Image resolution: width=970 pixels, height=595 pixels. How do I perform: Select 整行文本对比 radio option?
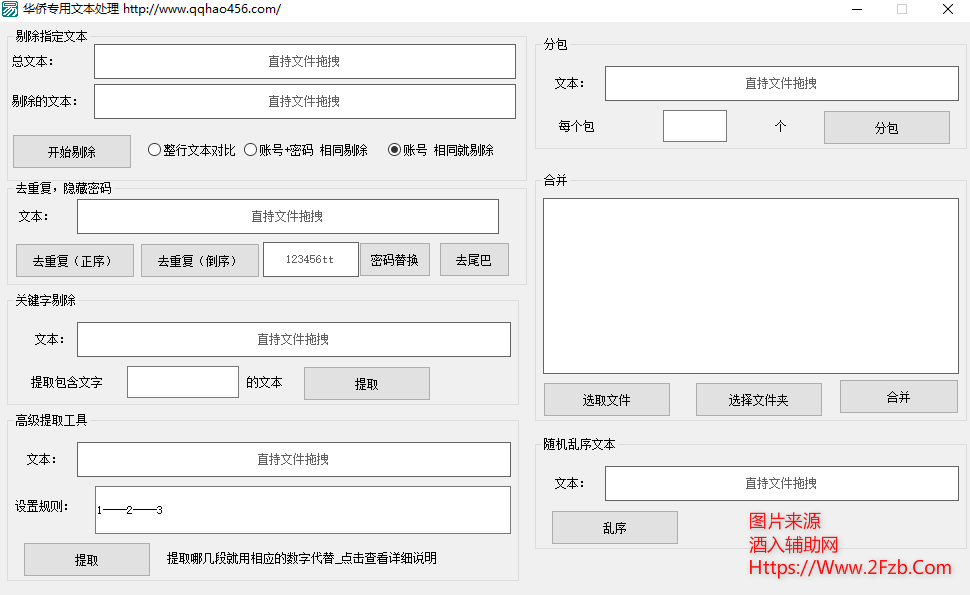tap(155, 150)
